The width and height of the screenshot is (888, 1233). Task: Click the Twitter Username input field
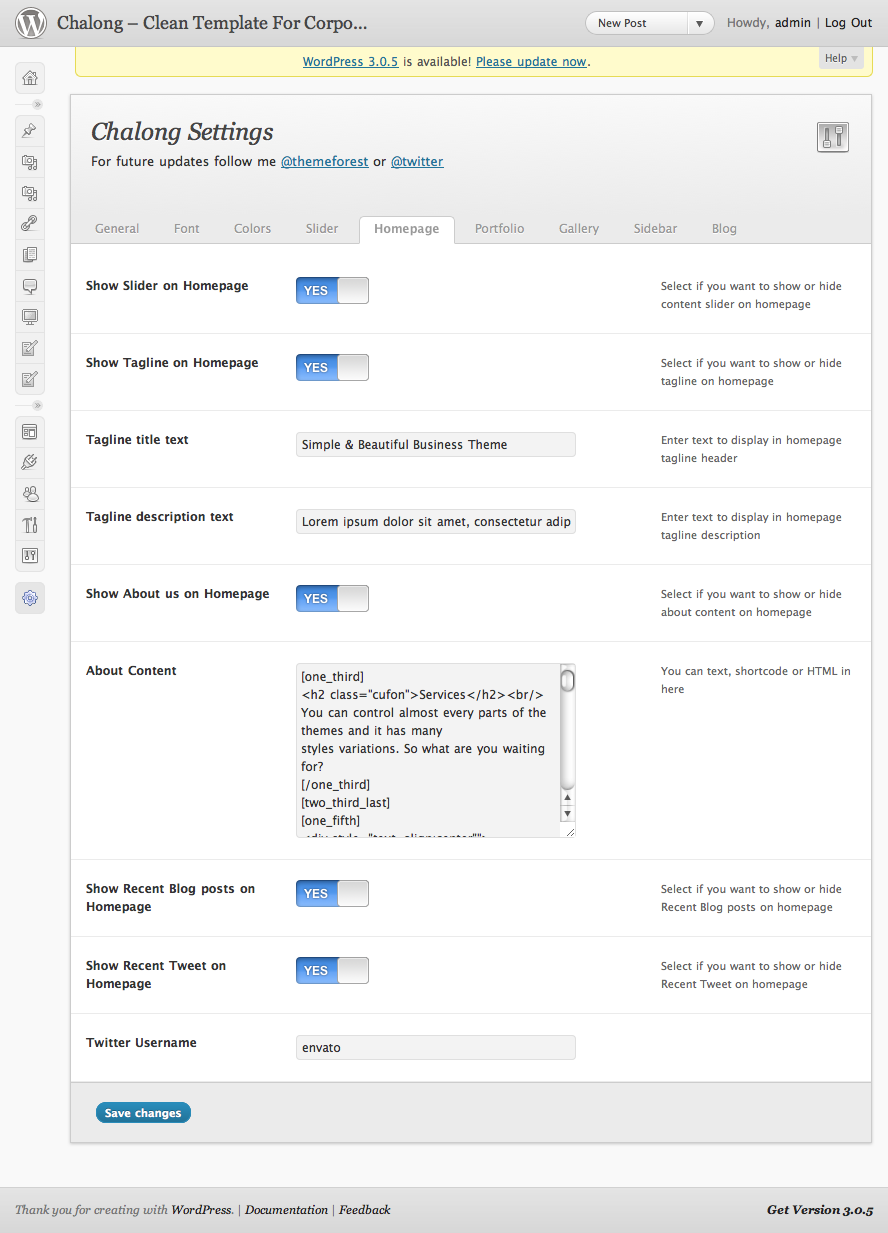[435, 1047]
